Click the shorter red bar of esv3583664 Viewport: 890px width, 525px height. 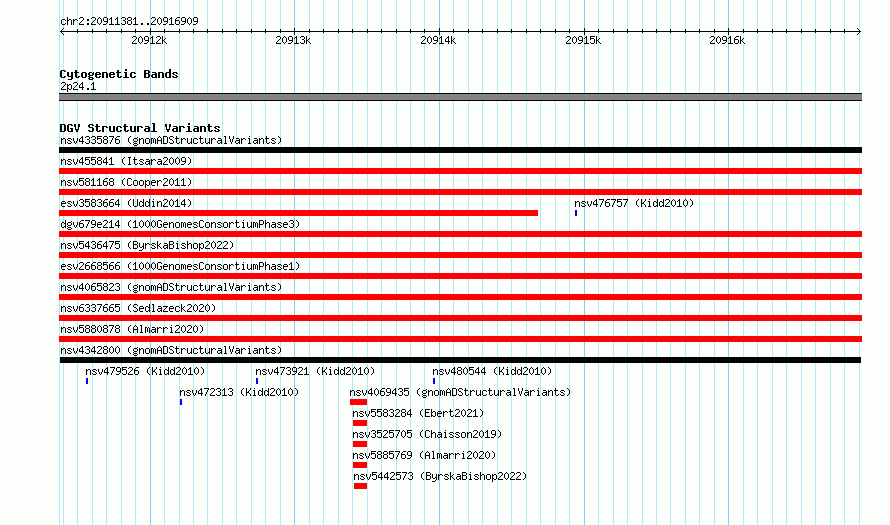[299, 213]
